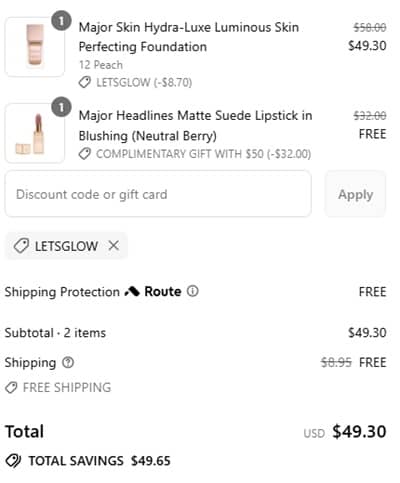Select the foundation product thumbnail

35,47
